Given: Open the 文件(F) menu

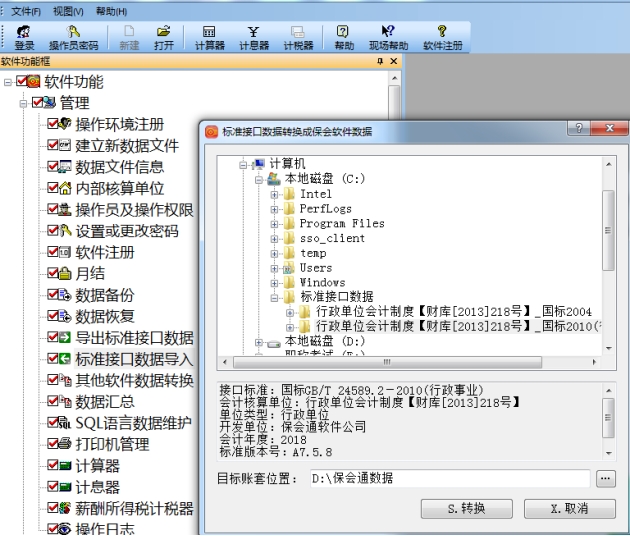Looking at the screenshot, I should [26, 11].
